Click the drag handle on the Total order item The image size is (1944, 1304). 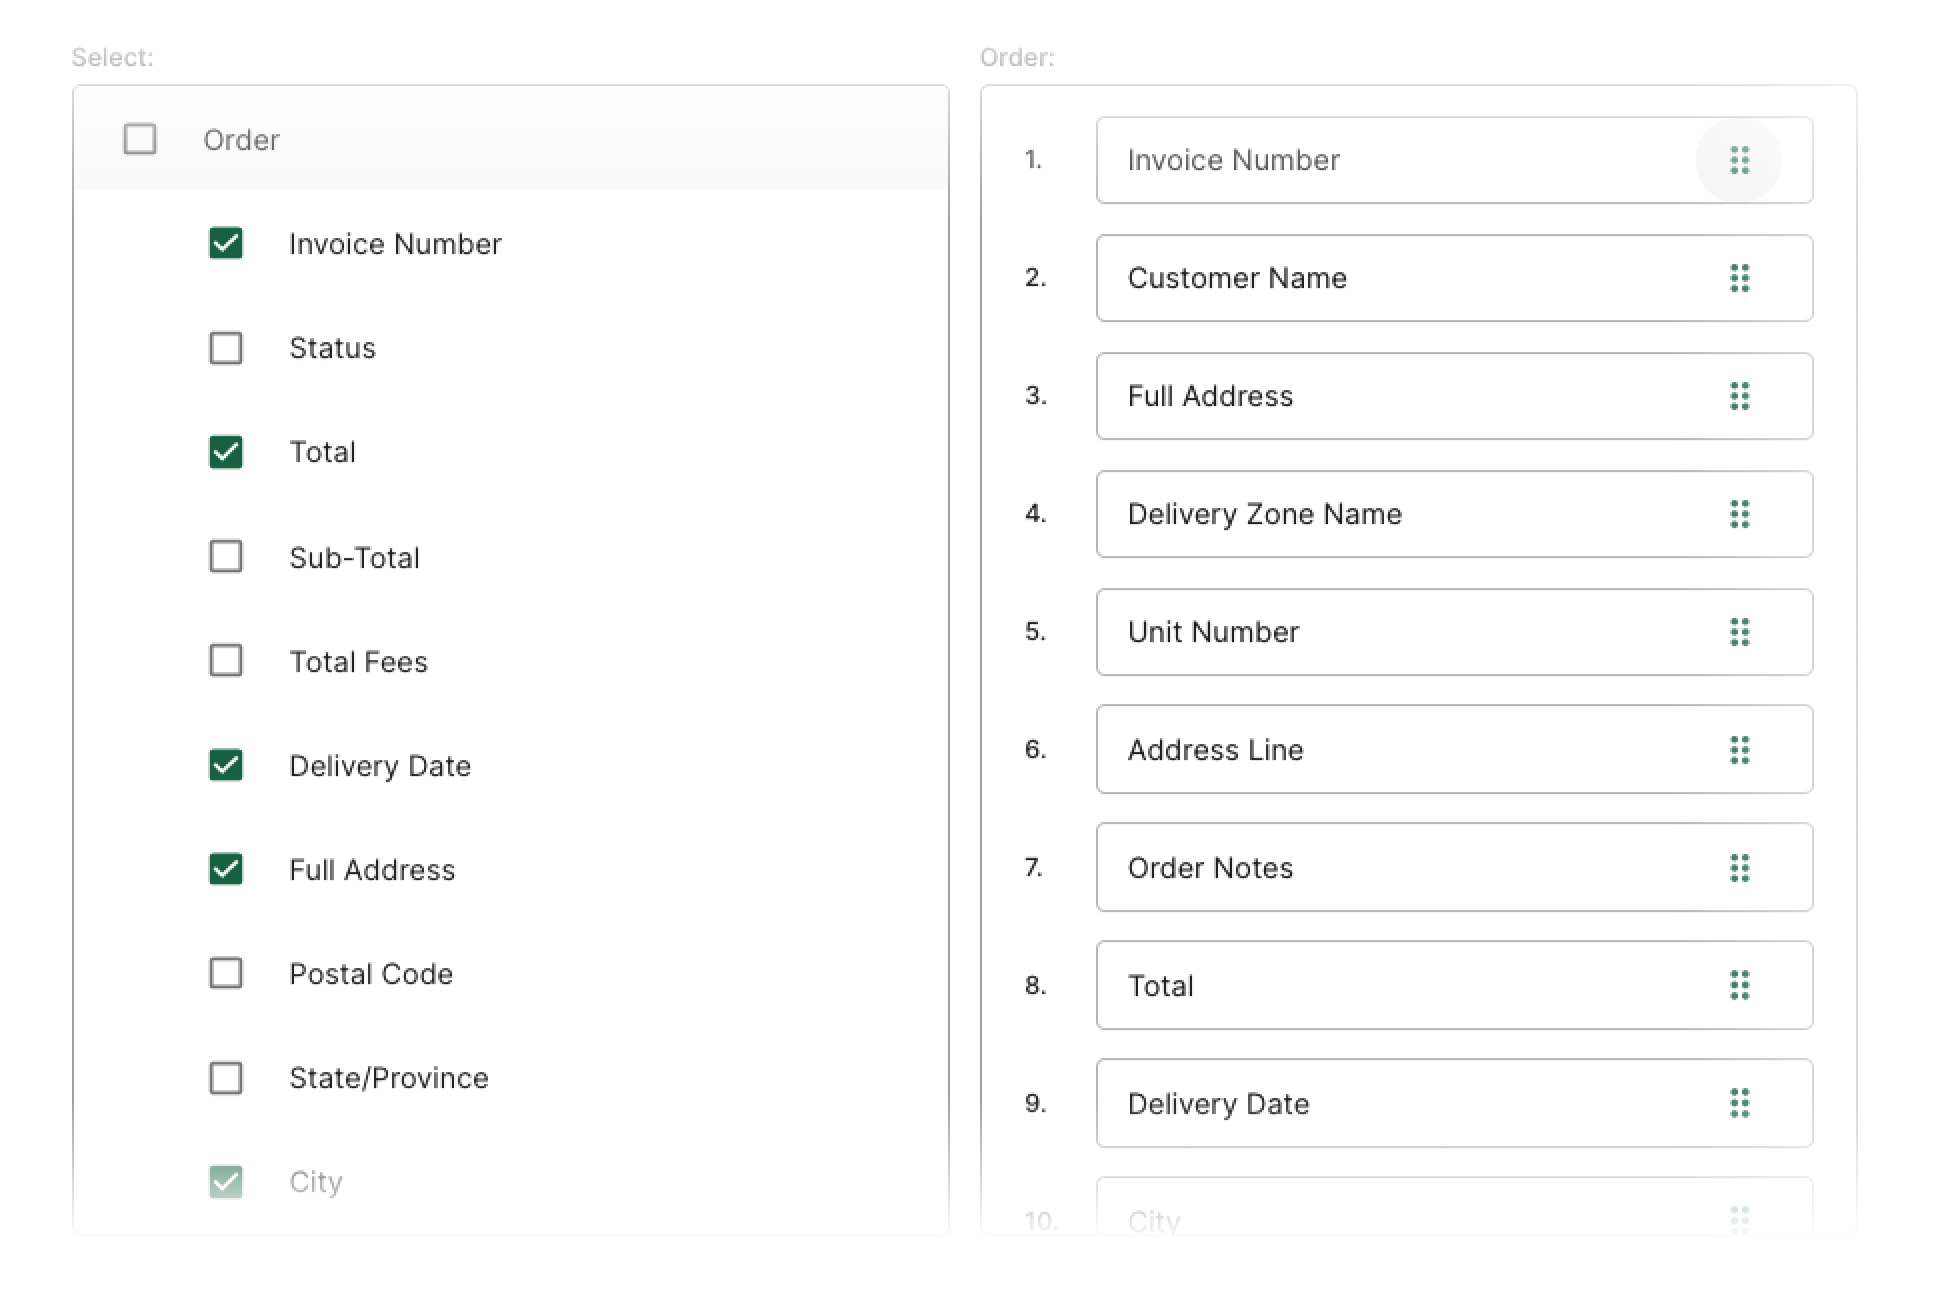[x=1739, y=985]
